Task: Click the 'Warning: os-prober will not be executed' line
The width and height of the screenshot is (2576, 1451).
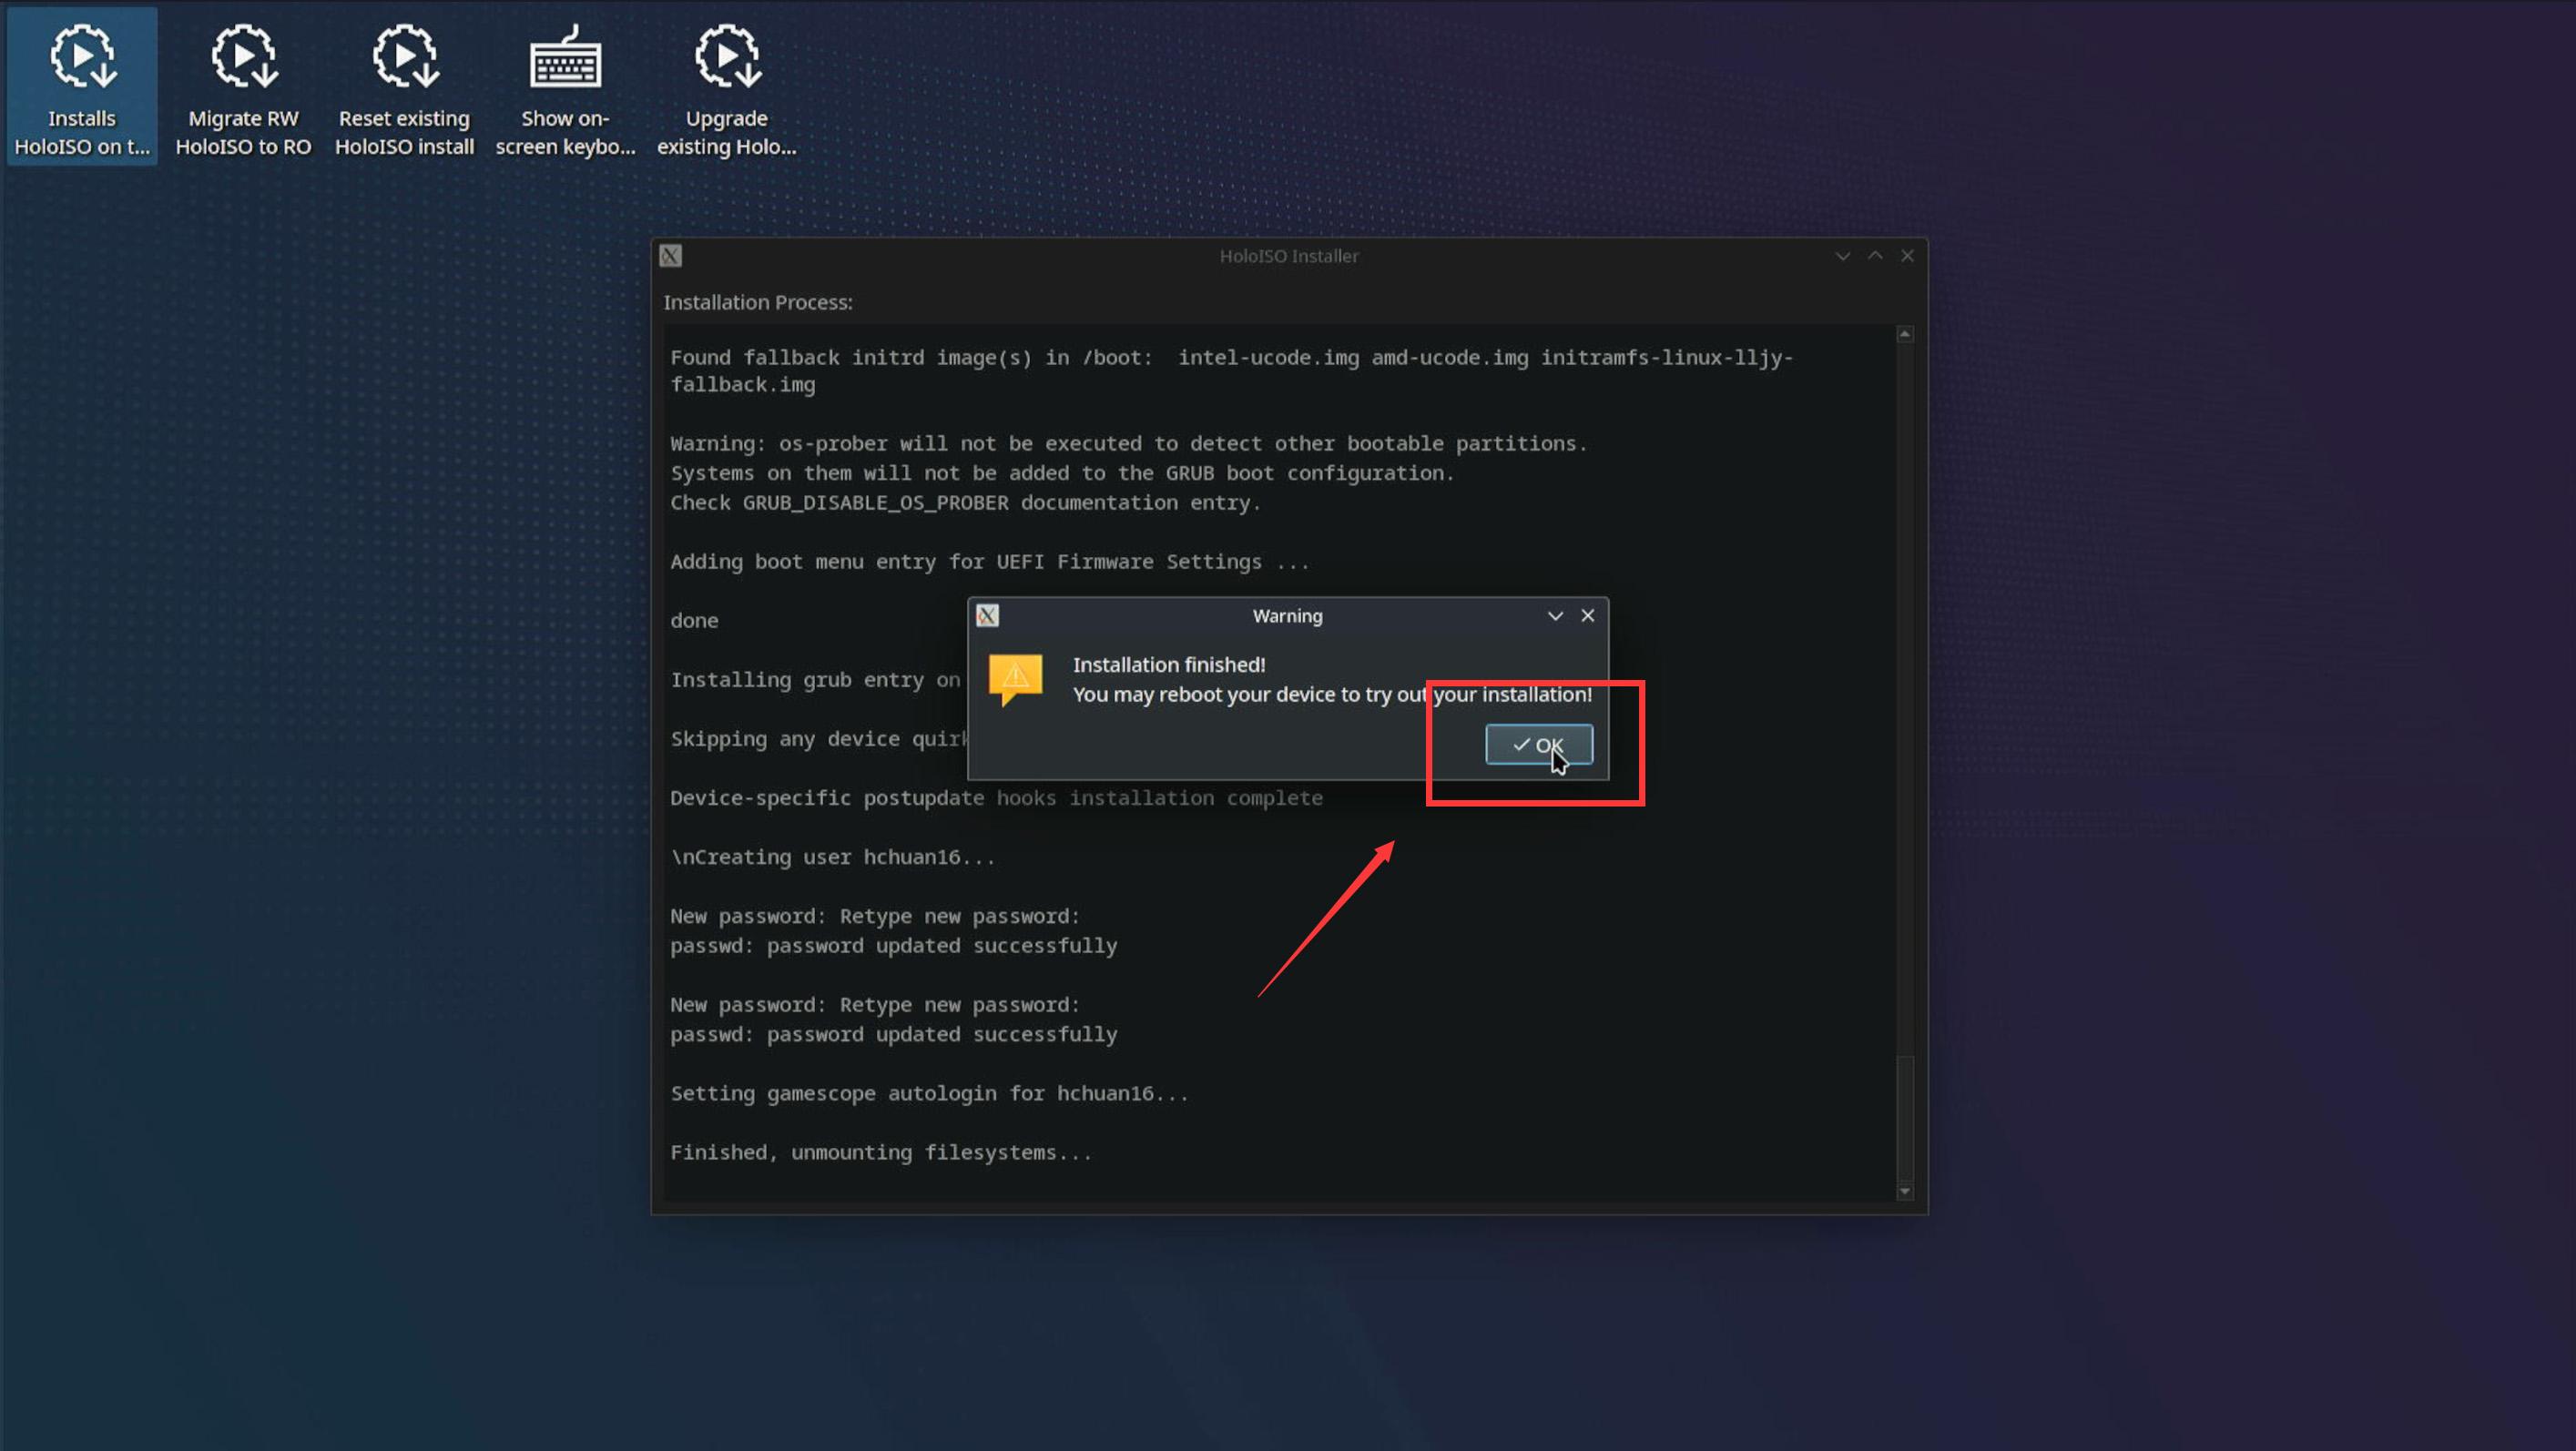Action: (x=1128, y=444)
